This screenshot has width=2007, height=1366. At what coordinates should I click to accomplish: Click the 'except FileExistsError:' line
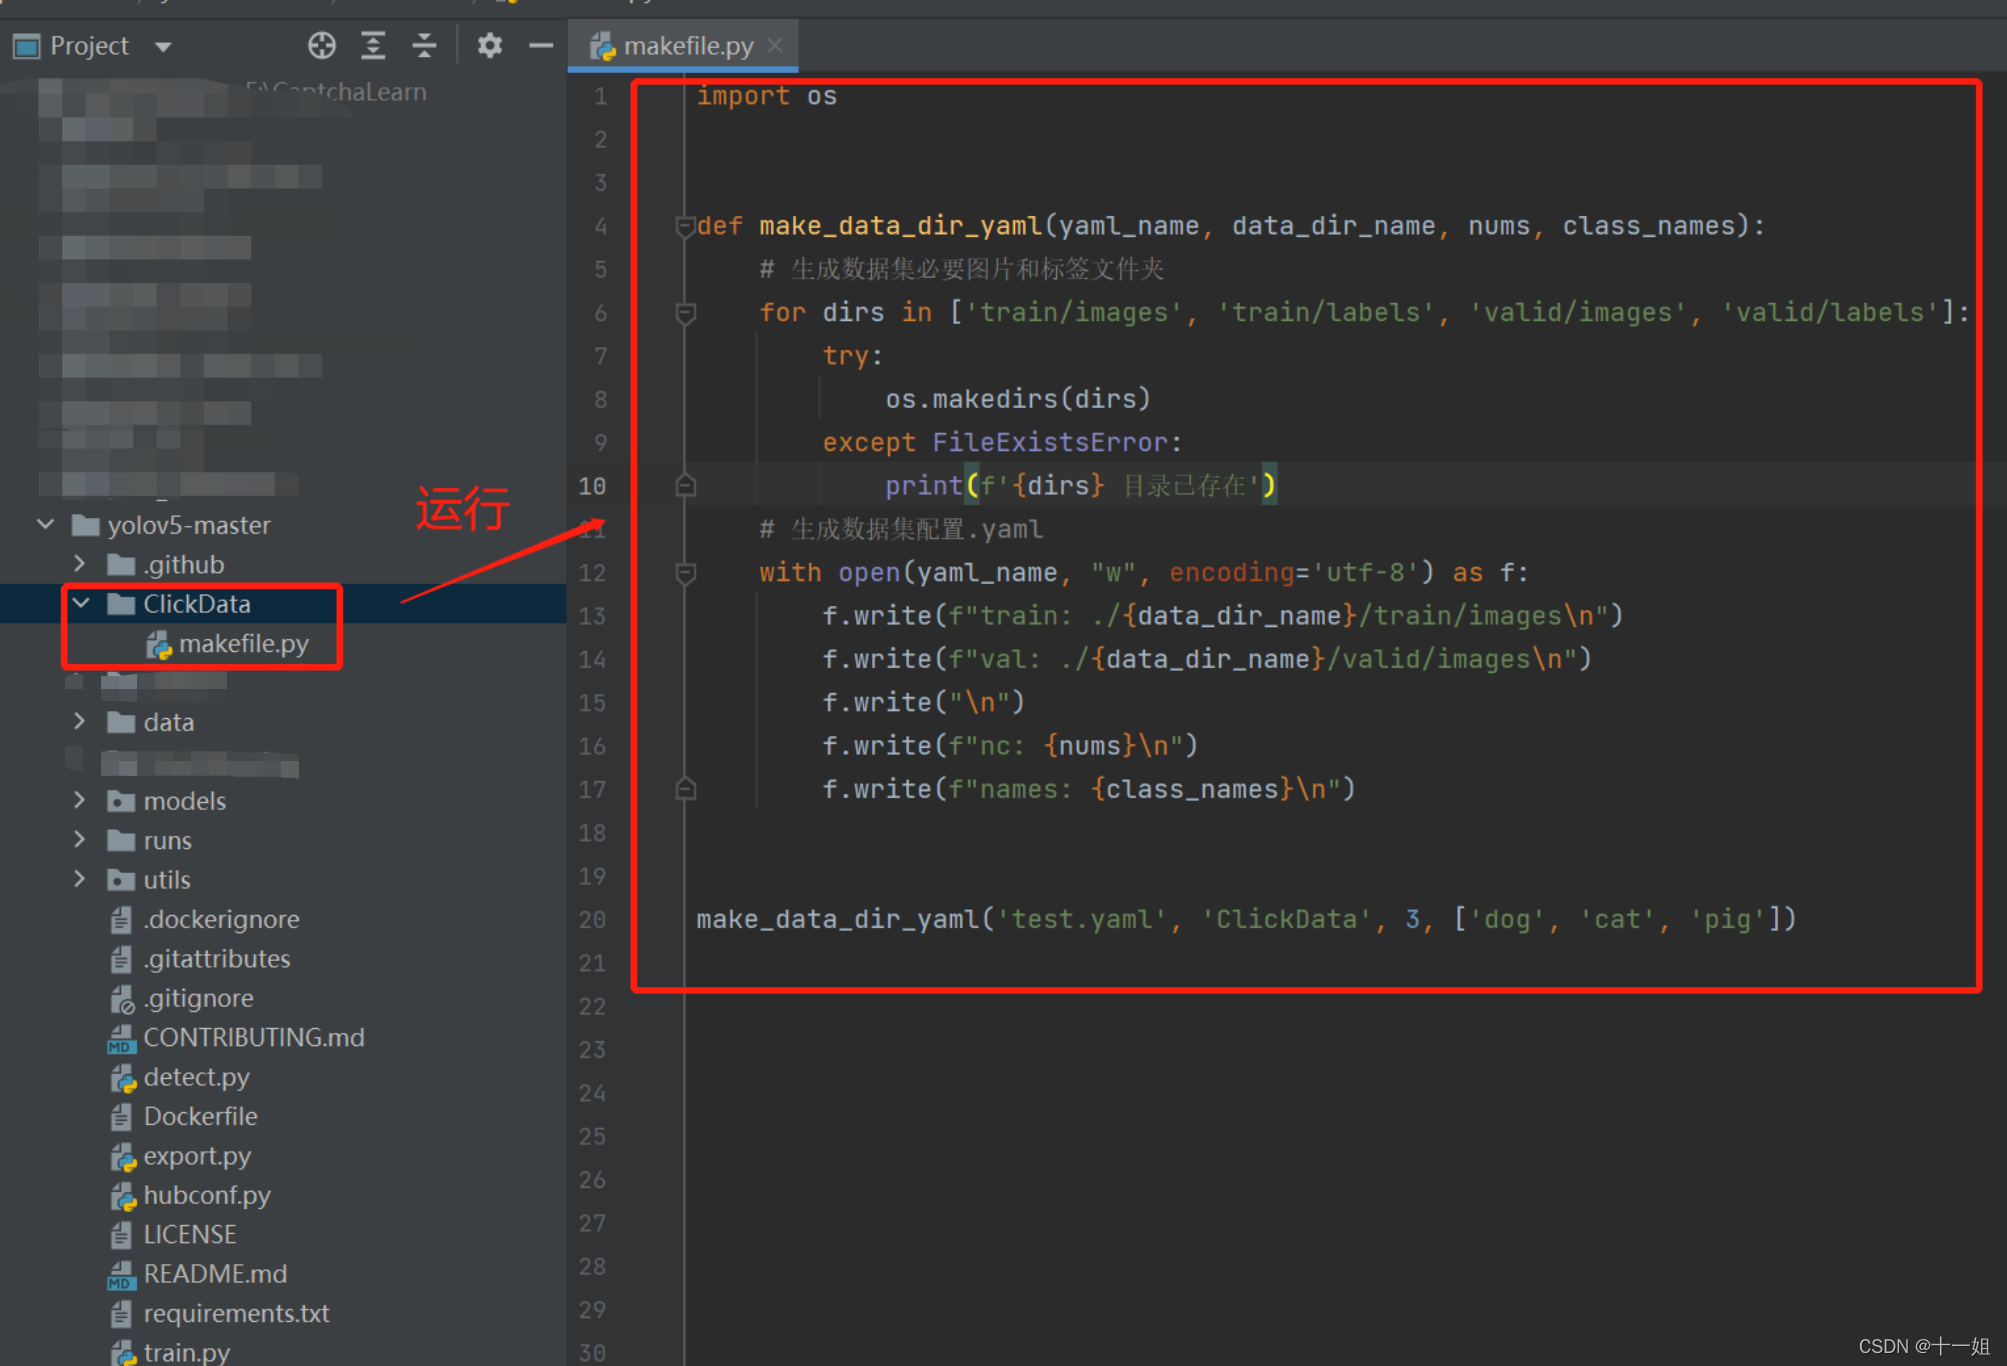tap(1002, 442)
